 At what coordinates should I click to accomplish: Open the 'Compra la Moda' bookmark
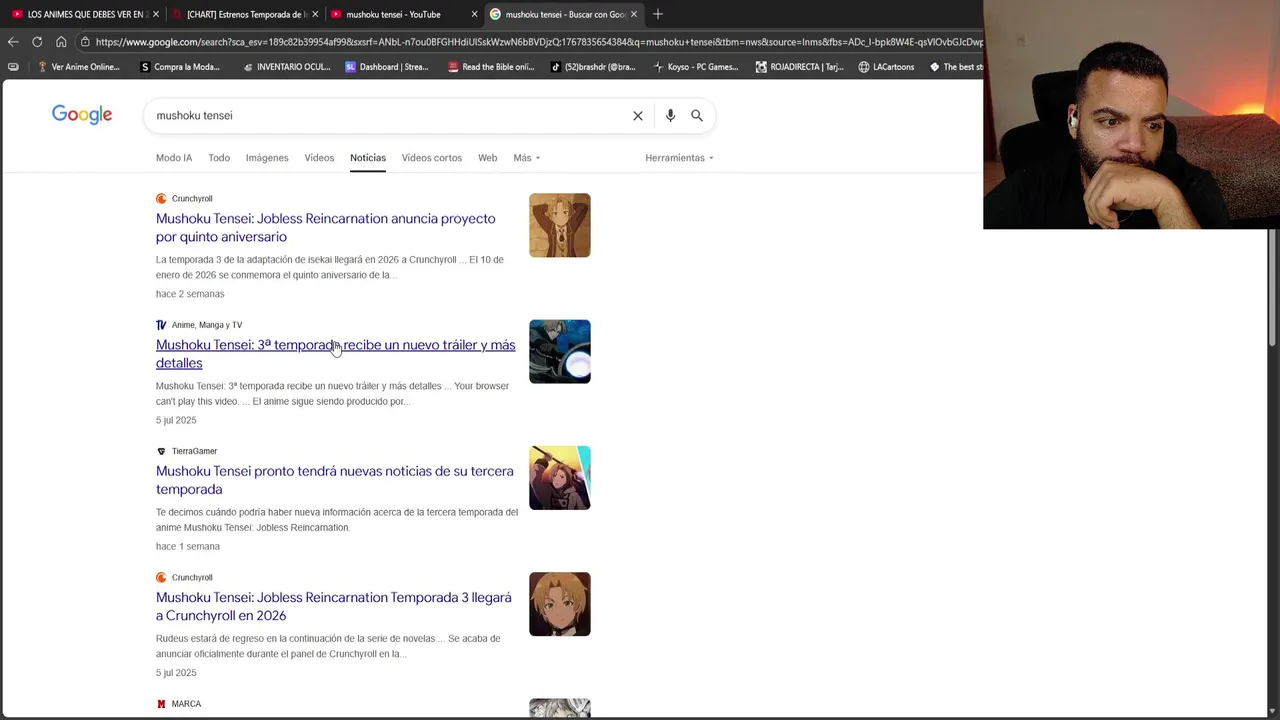180,67
